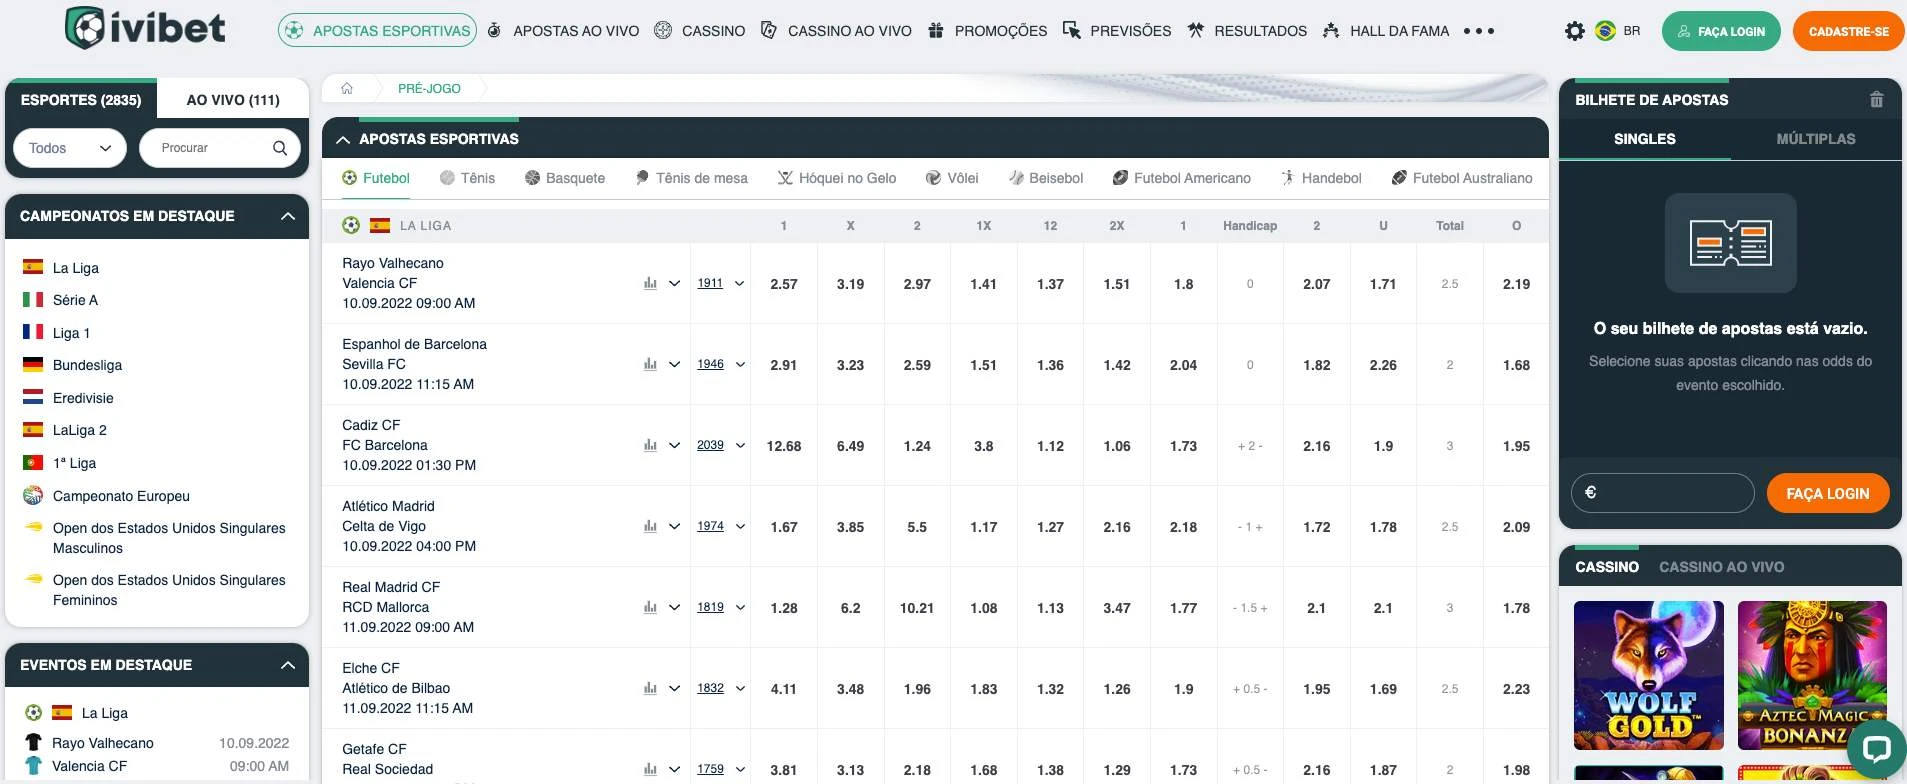Click Cadastre-se register button
This screenshot has height=784, width=1907.
click(1848, 31)
